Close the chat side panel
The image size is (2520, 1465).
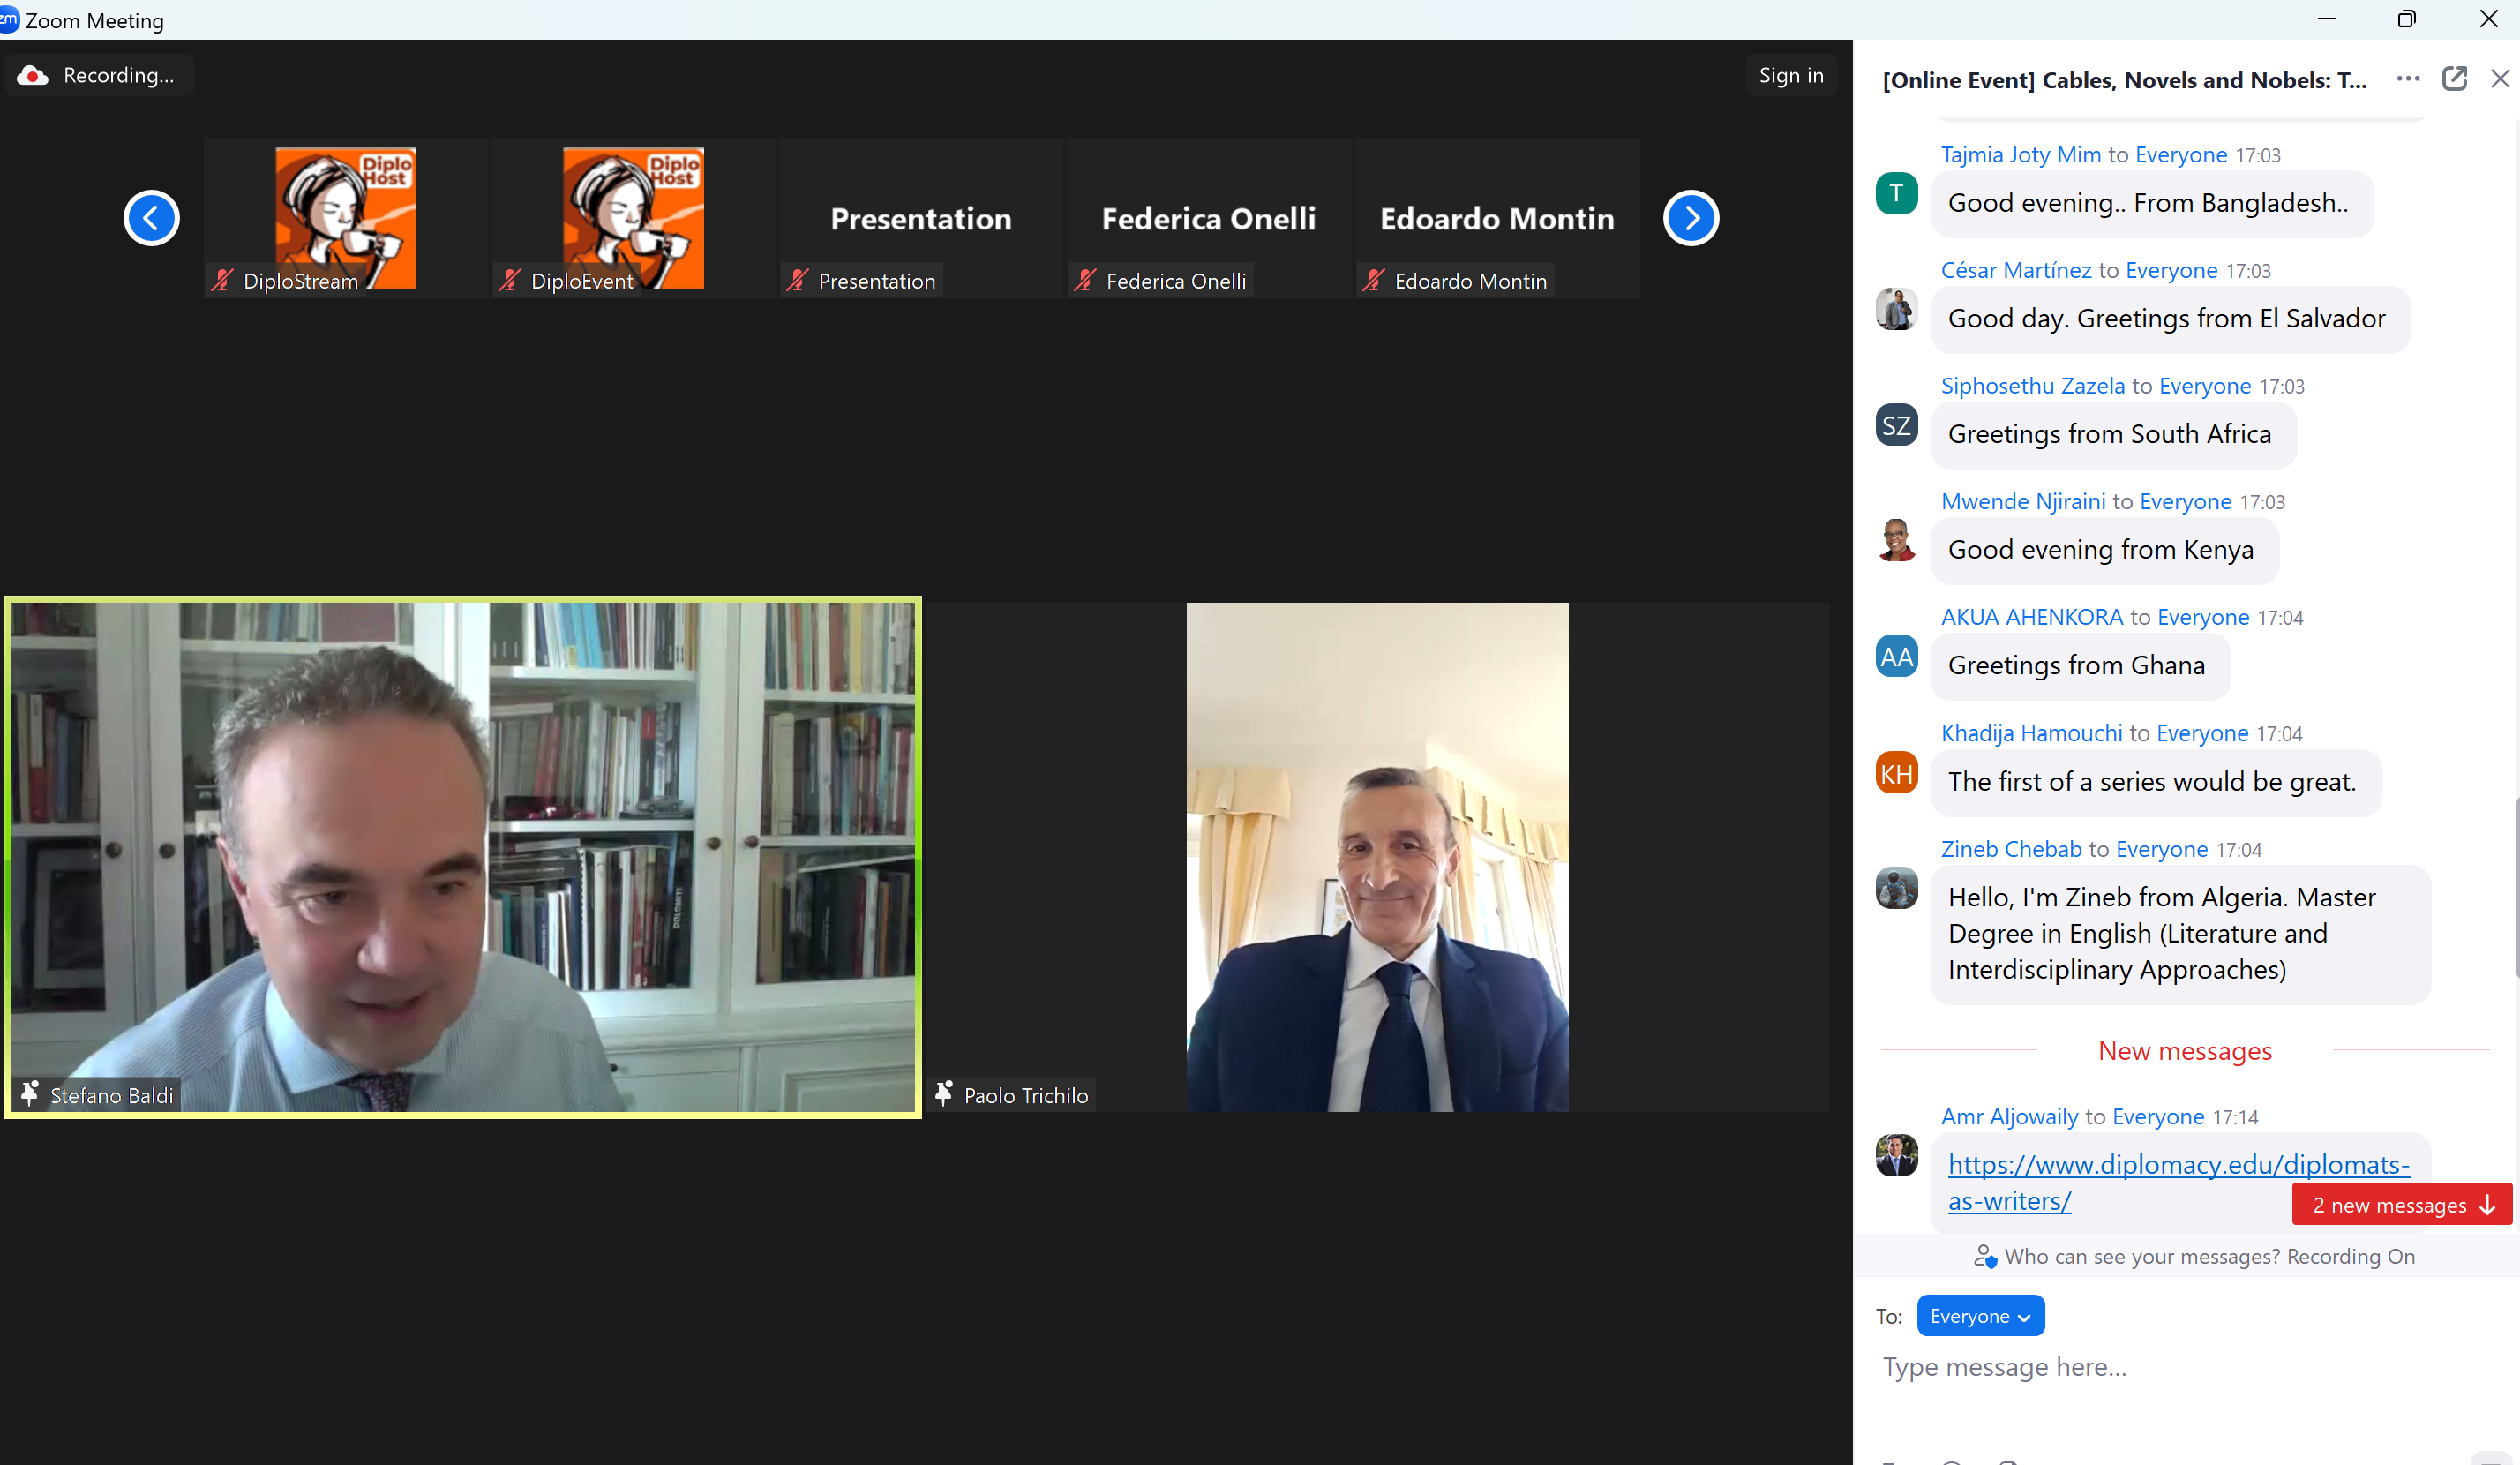click(x=2499, y=79)
